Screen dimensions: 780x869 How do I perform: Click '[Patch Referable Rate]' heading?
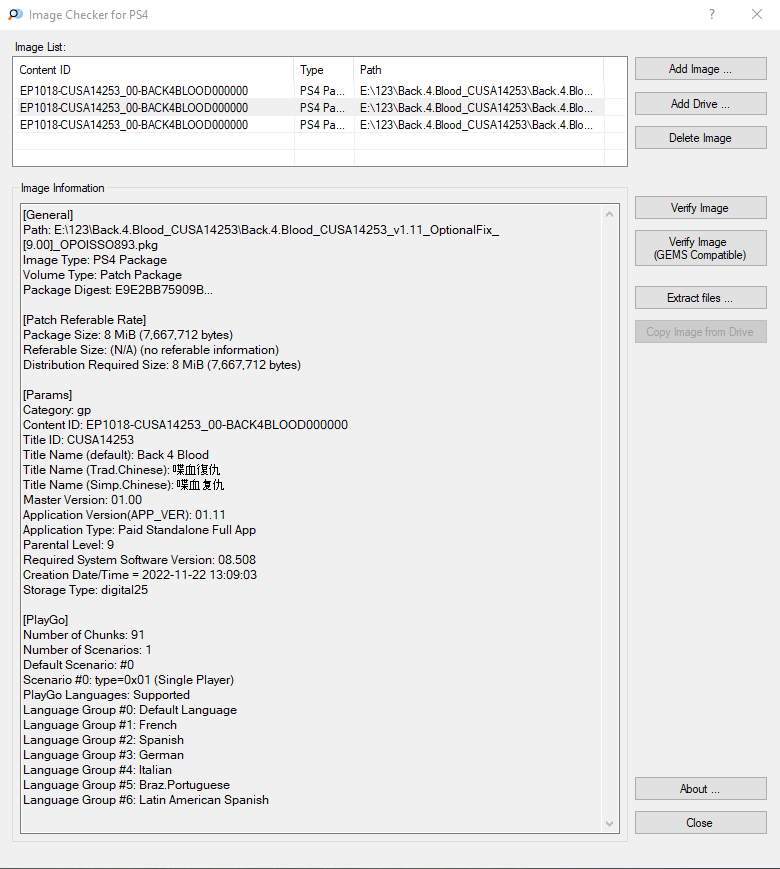[85, 320]
